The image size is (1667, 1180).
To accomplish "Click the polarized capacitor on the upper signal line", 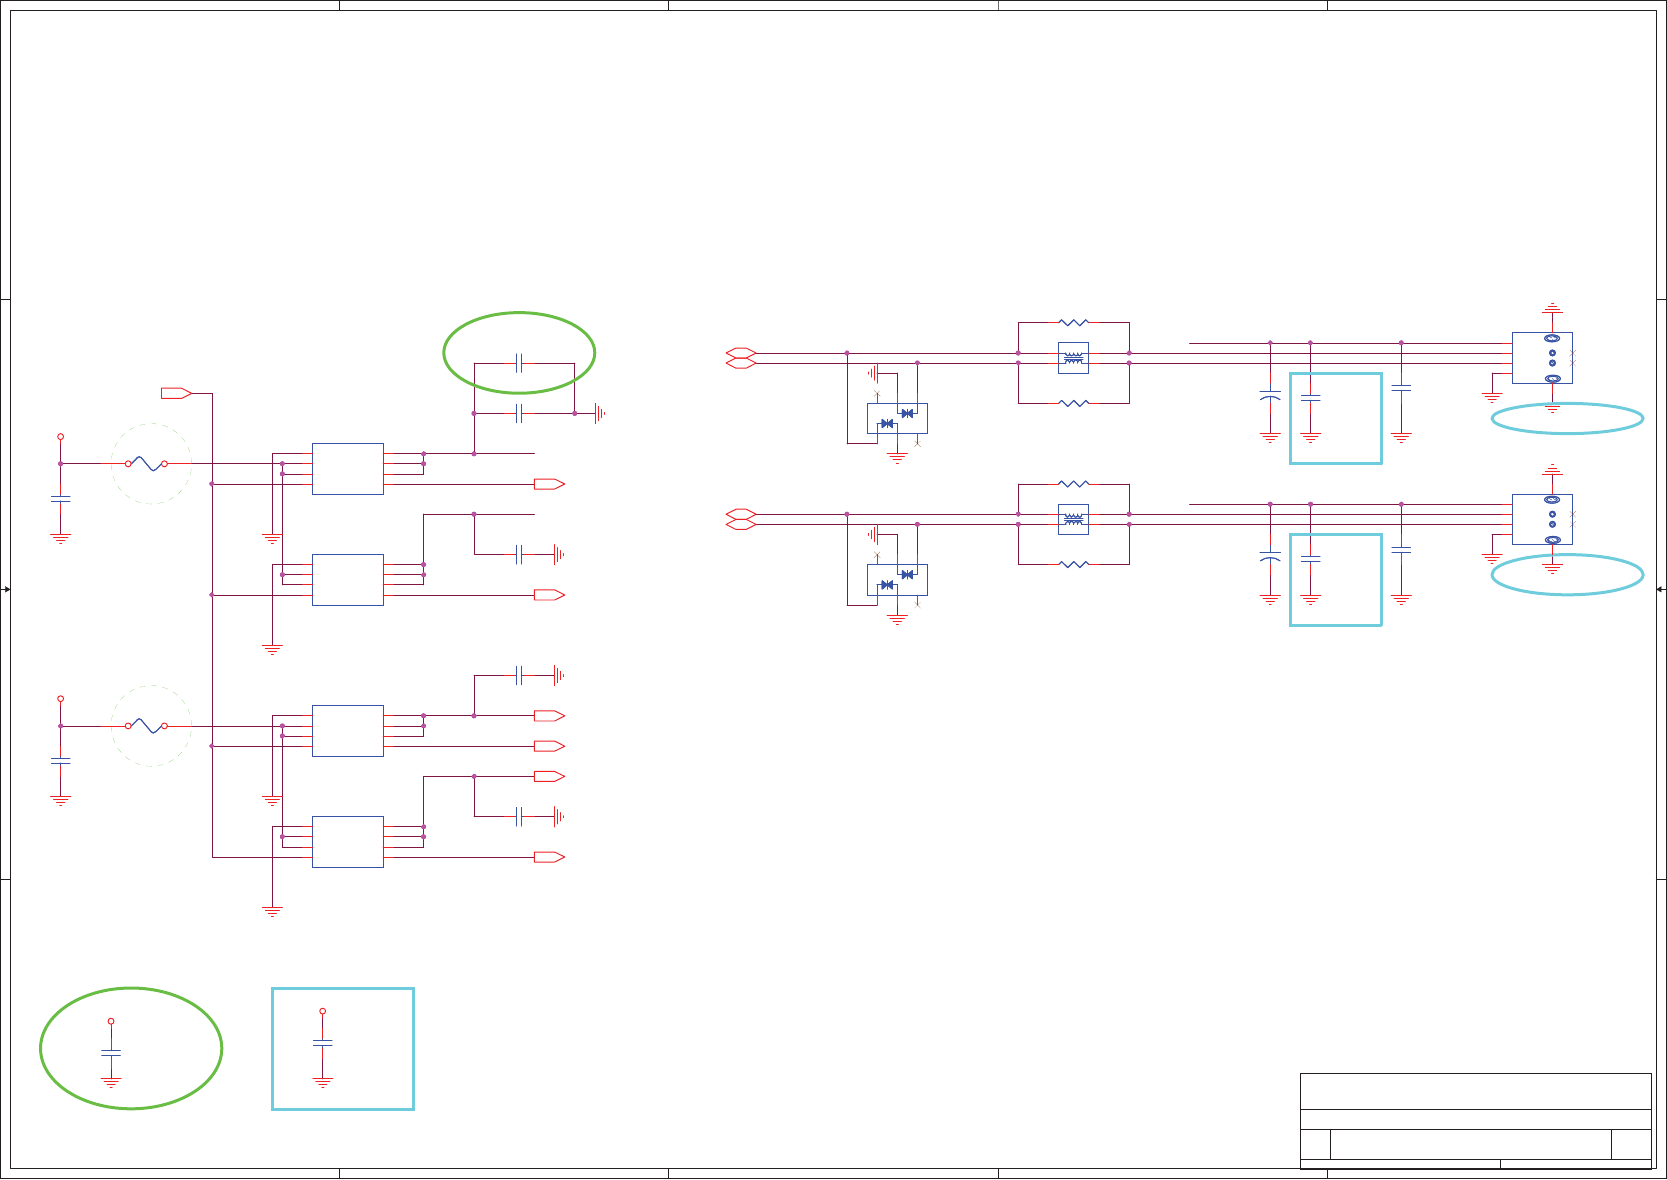I will click(1270, 394).
